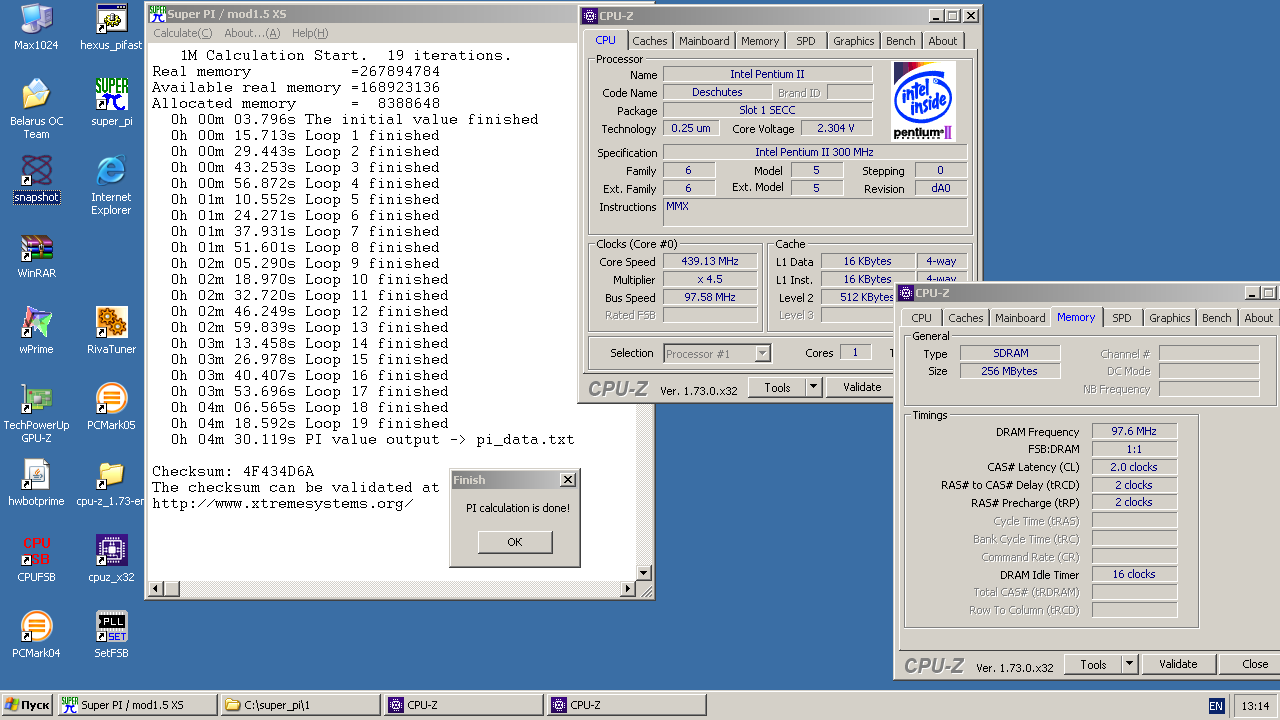Click the Intel Pentium II name field

pyautogui.click(x=768, y=75)
